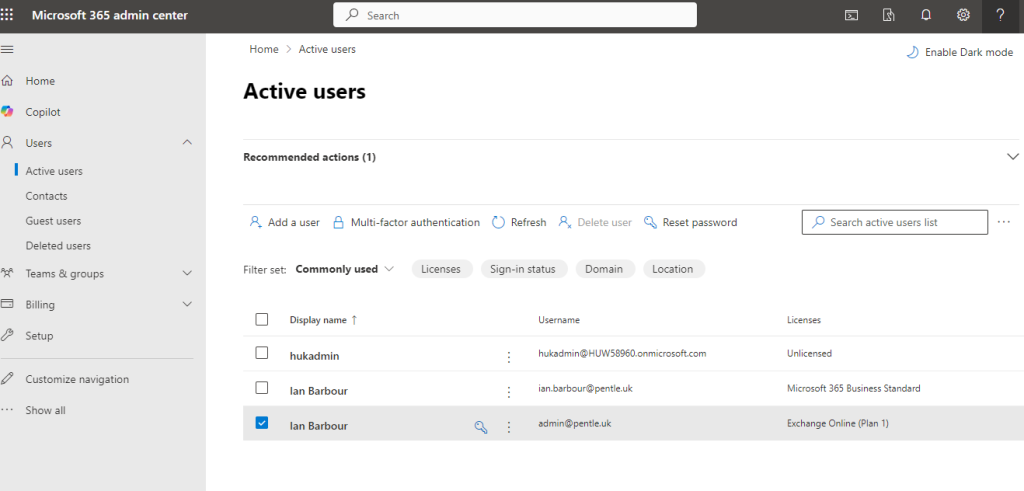Click in the top Search box

pyautogui.click(x=515, y=15)
